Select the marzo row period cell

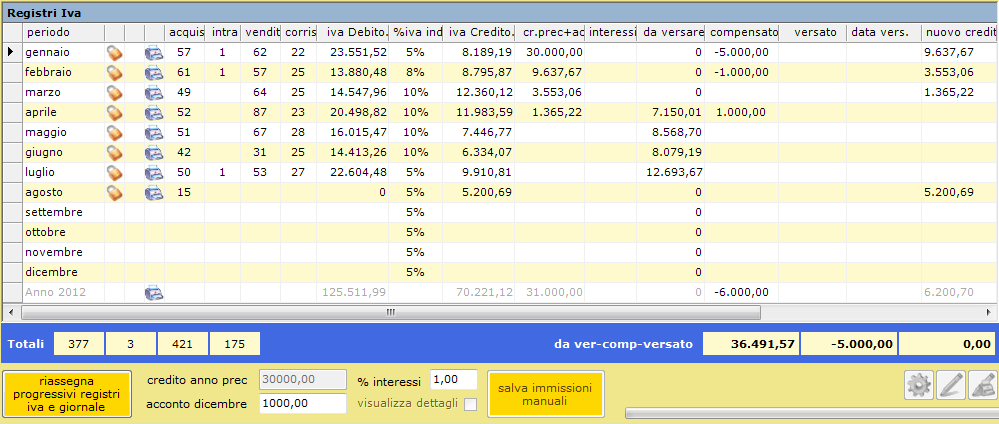point(62,92)
